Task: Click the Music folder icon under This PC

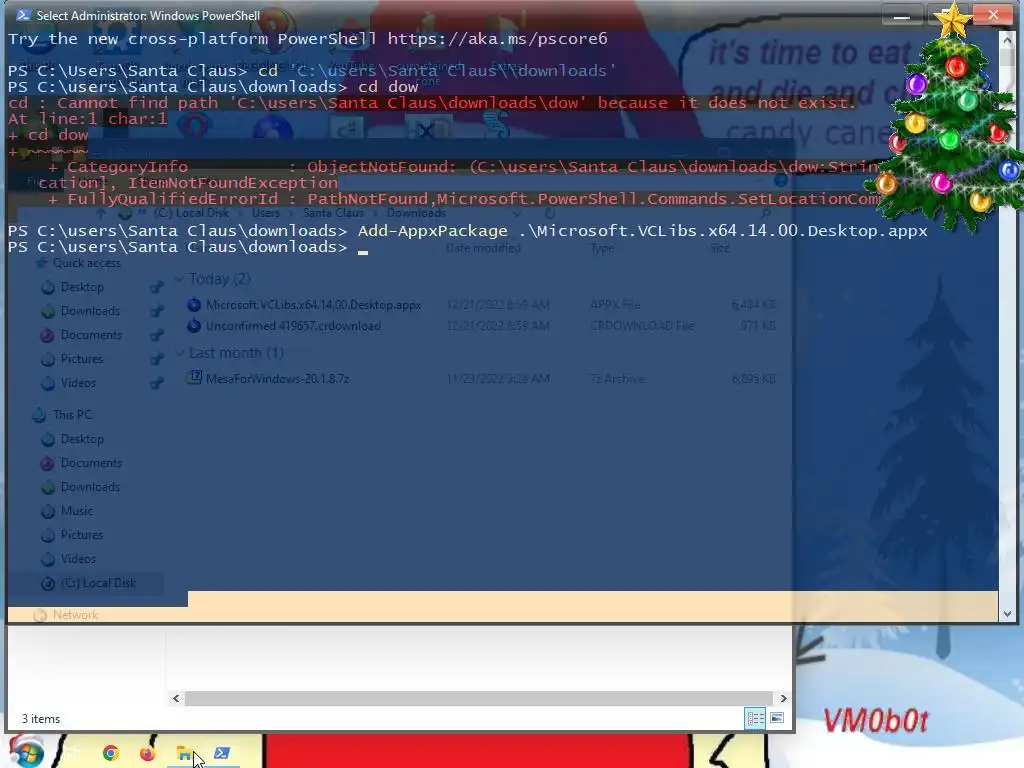Action: click(x=48, y=511)
